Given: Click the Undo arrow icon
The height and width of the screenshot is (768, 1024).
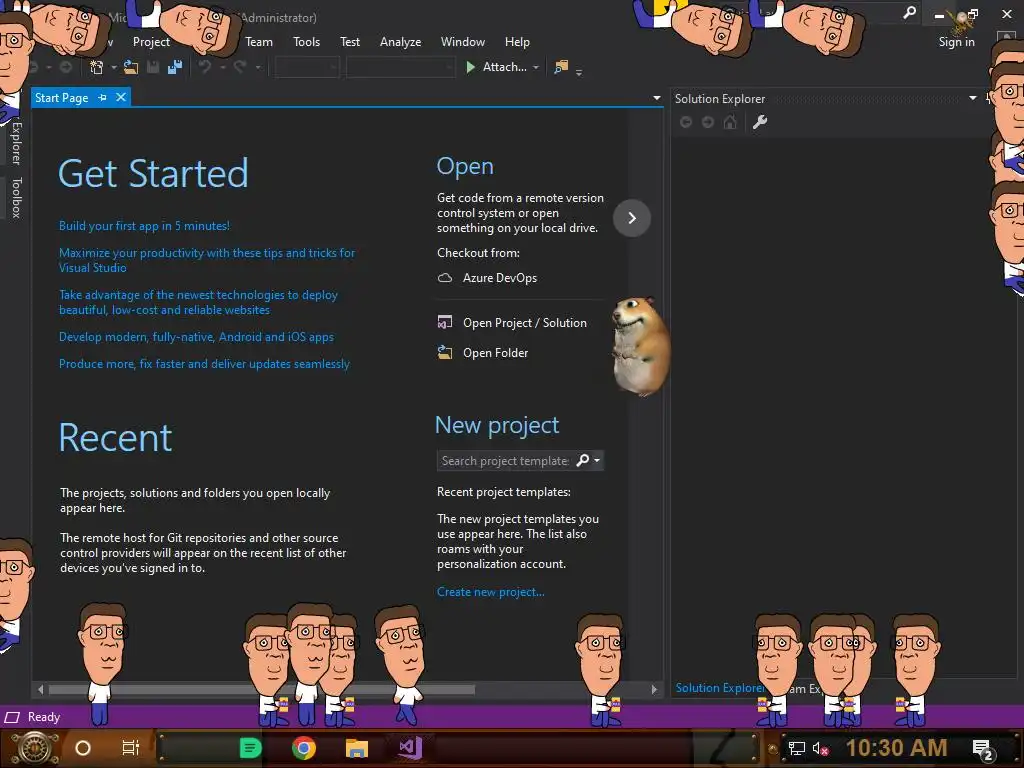Looking at the screenshot, I should coord(205,67).
